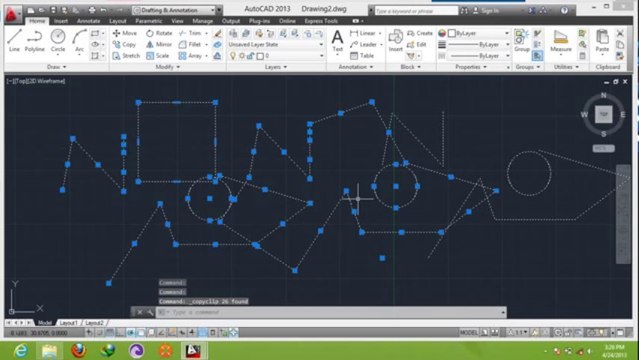Viewport: 639px width, 360px height.
Task: Click the Plot printer icon in quick access
Action: 92,10
